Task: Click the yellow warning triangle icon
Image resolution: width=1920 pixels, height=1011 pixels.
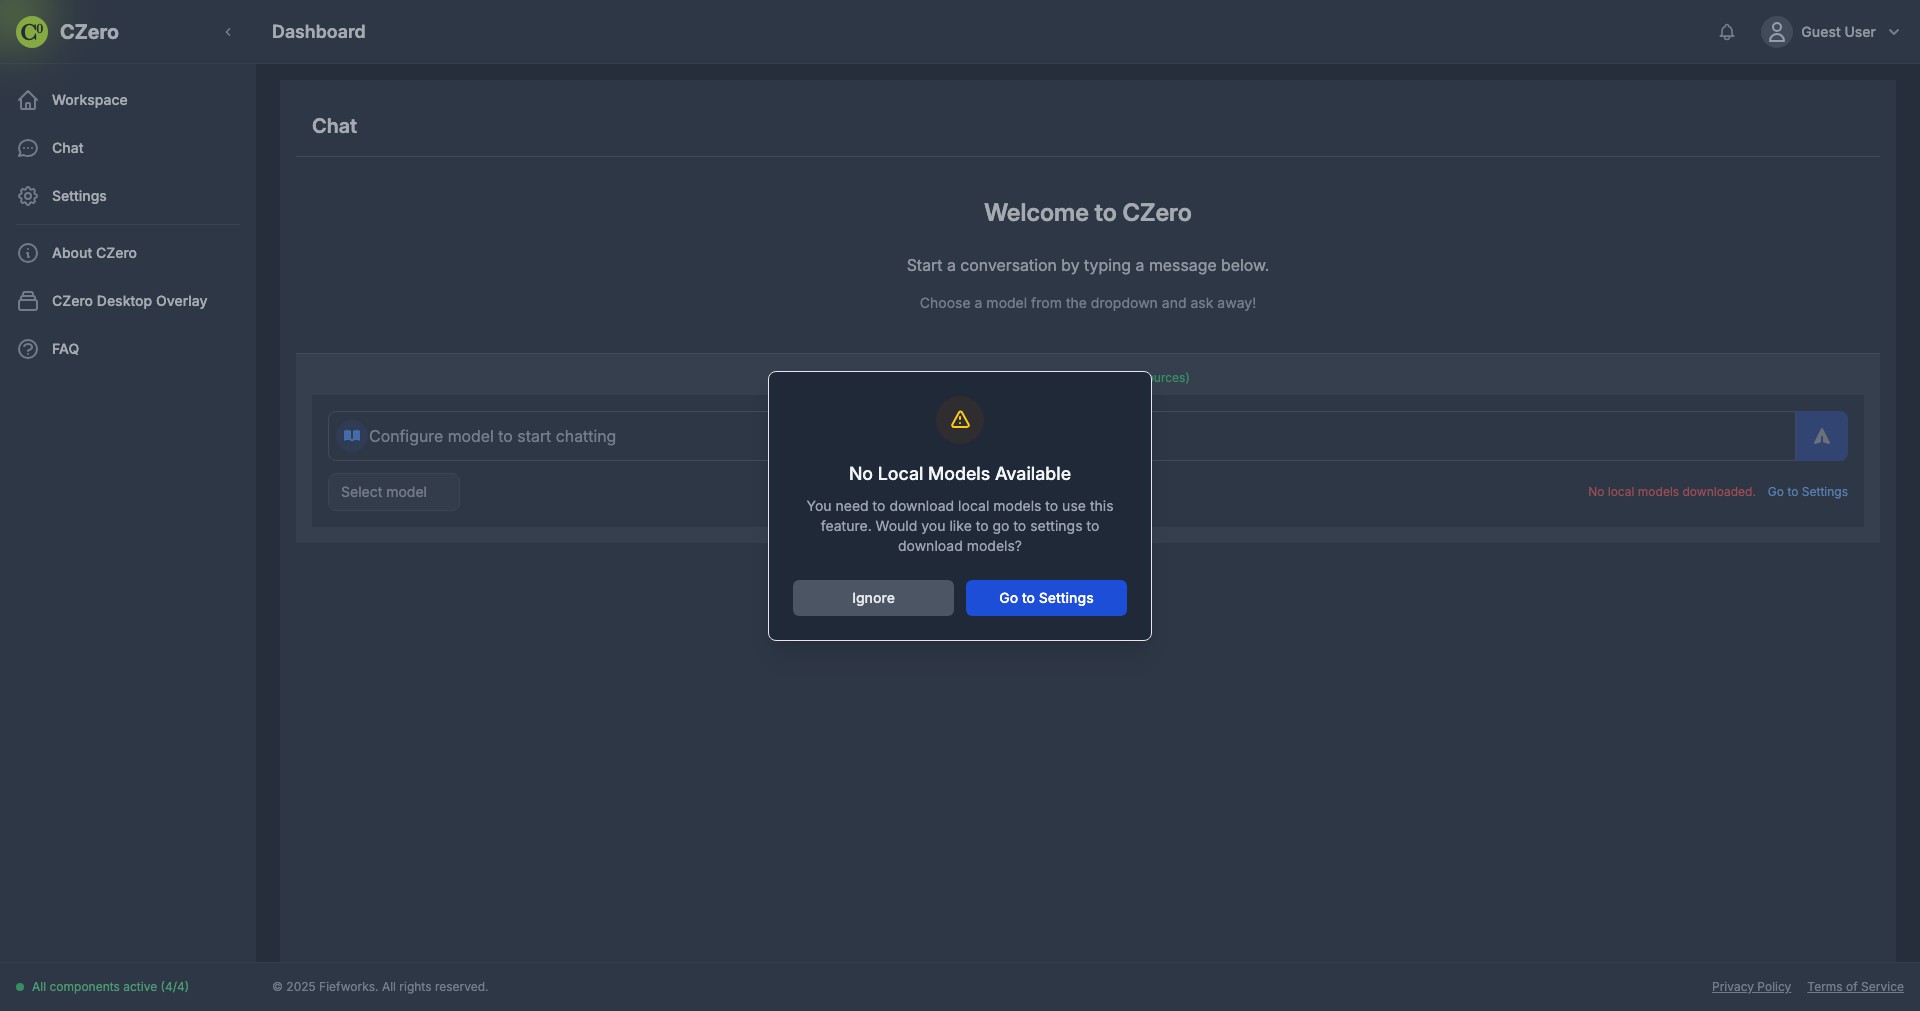Action: 960,420
